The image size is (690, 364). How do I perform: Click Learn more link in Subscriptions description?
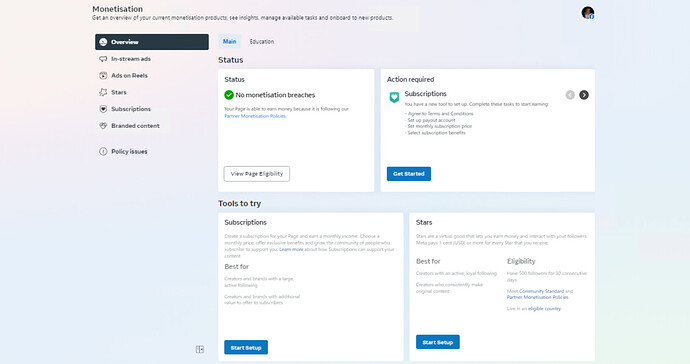(x=291, y=249)
